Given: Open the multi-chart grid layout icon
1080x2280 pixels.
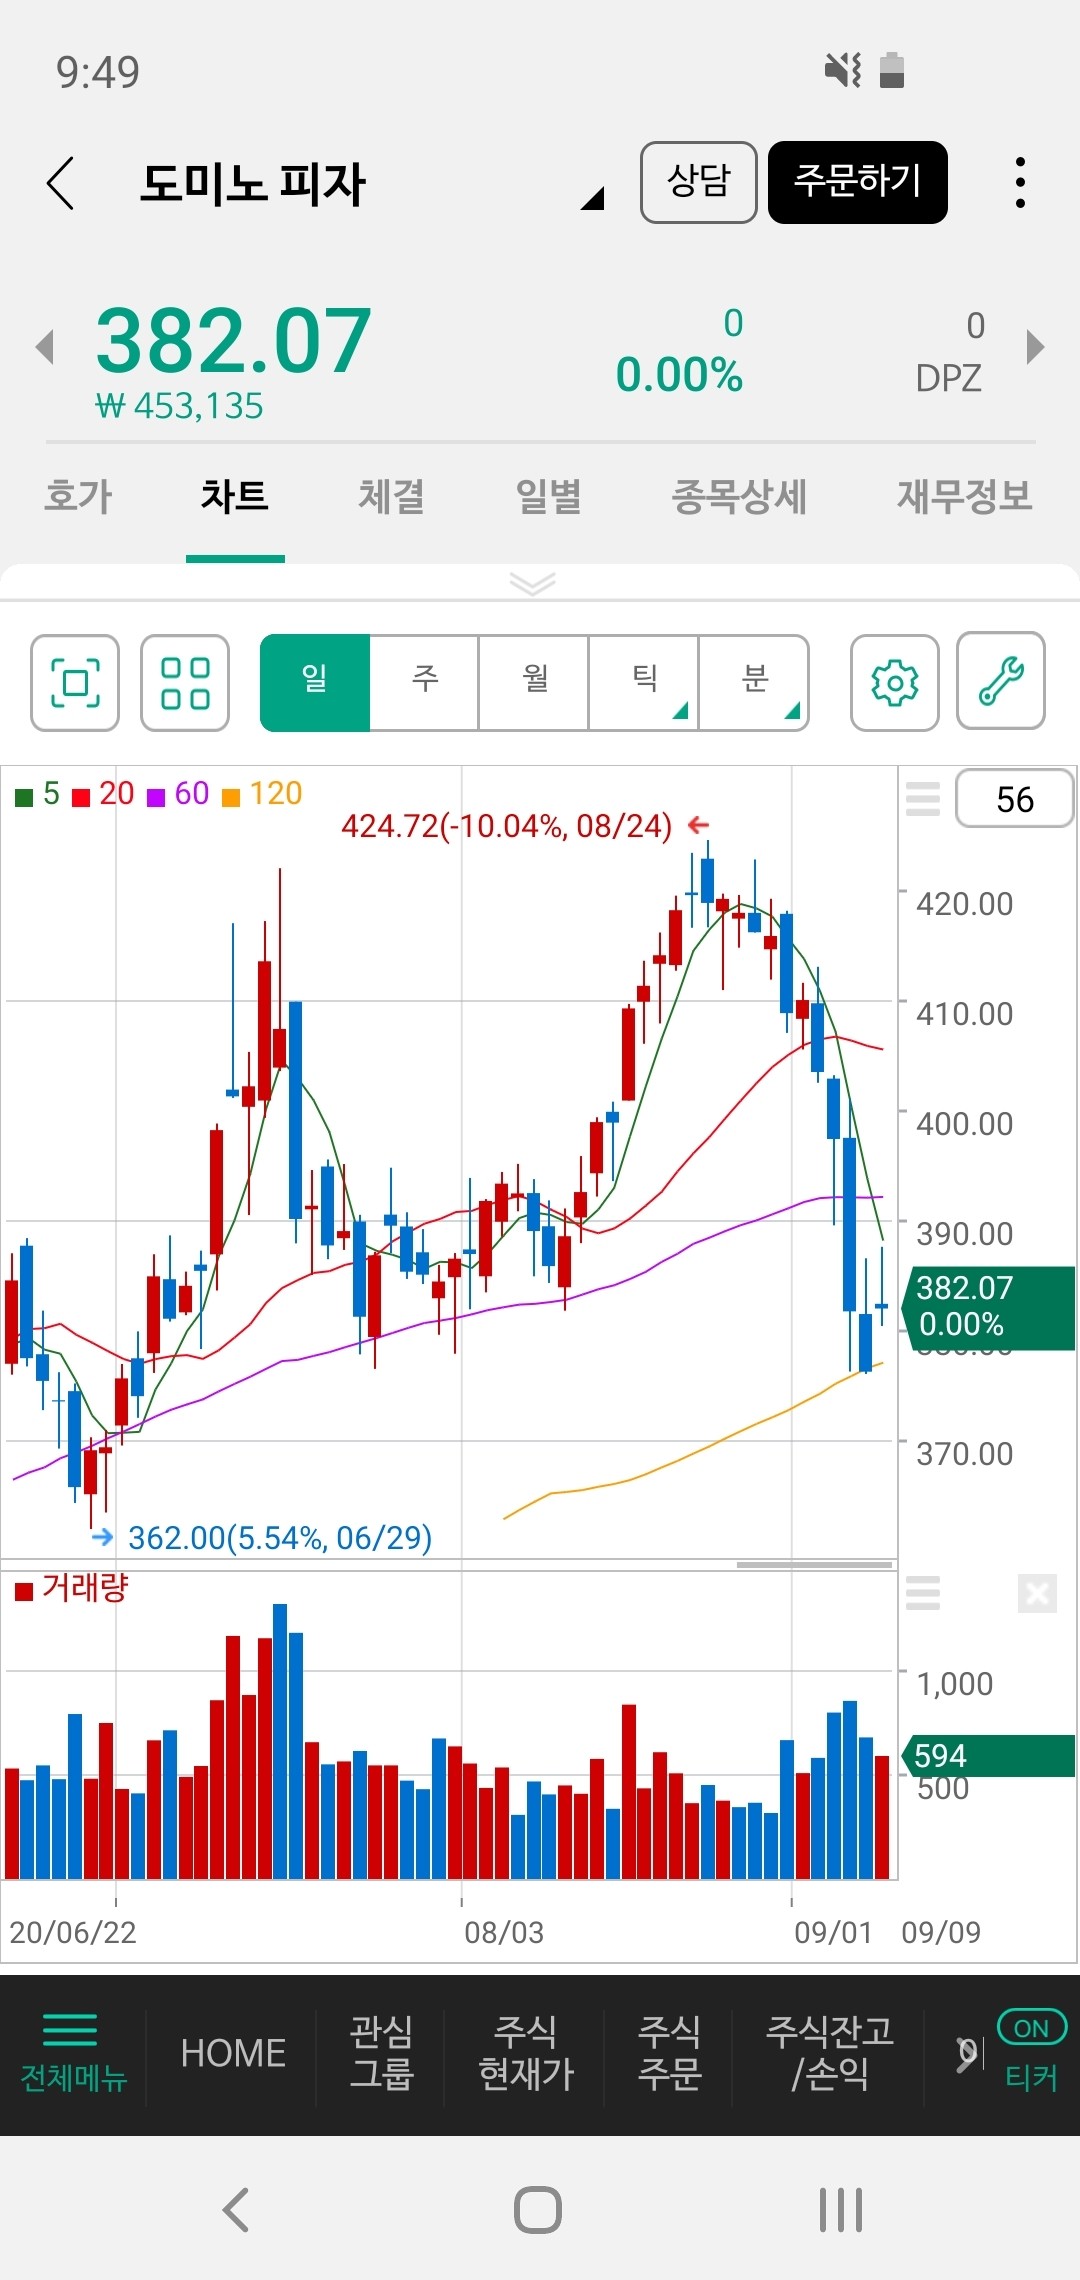Looking at the screenshot, I should pyautogui.click(x=185, y=683).
